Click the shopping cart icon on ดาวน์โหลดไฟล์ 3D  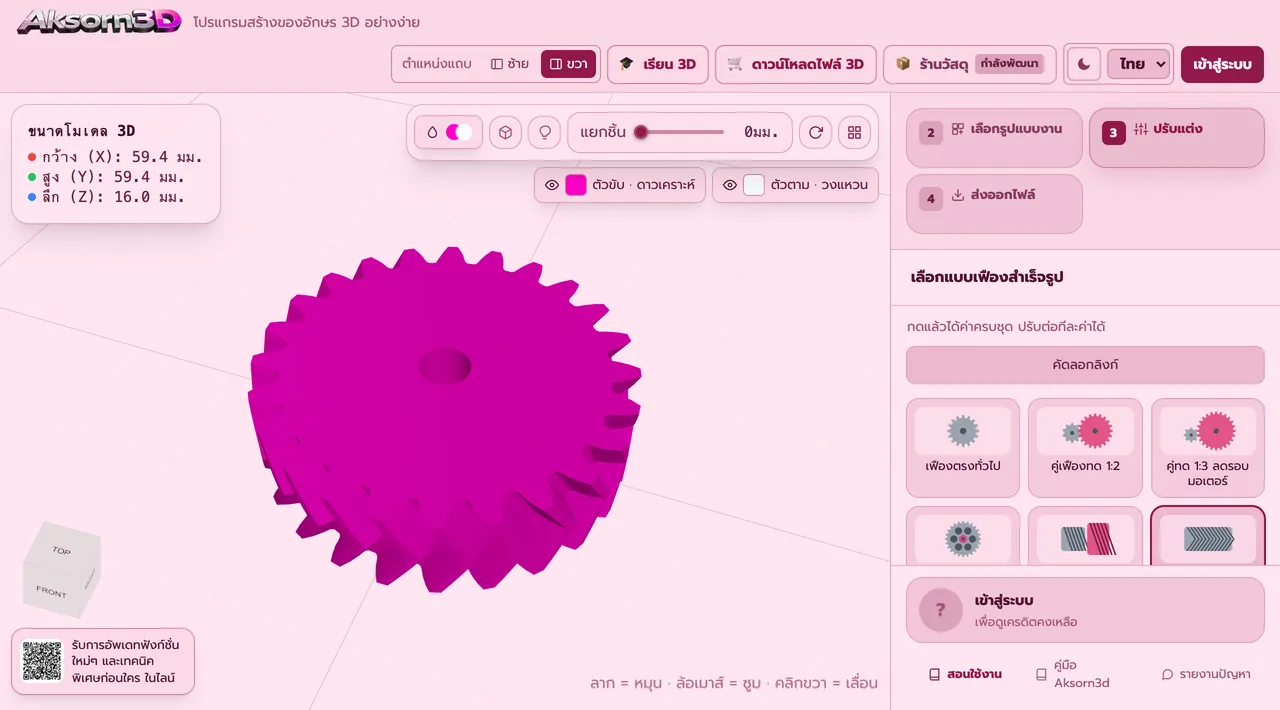pyautogui.click(x=735, y=64)
